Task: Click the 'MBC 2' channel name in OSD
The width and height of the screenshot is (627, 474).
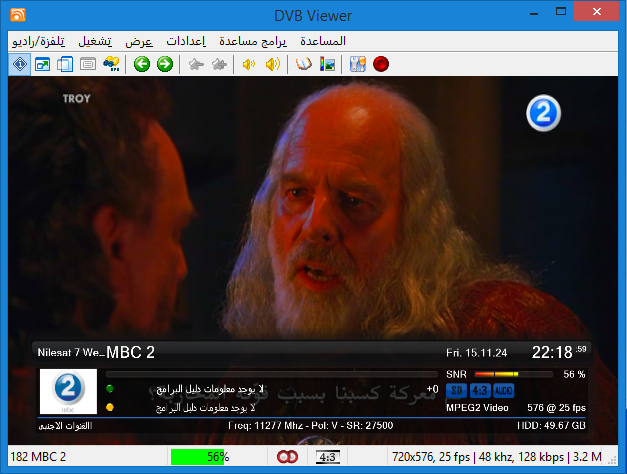Action: pos(130,352)
